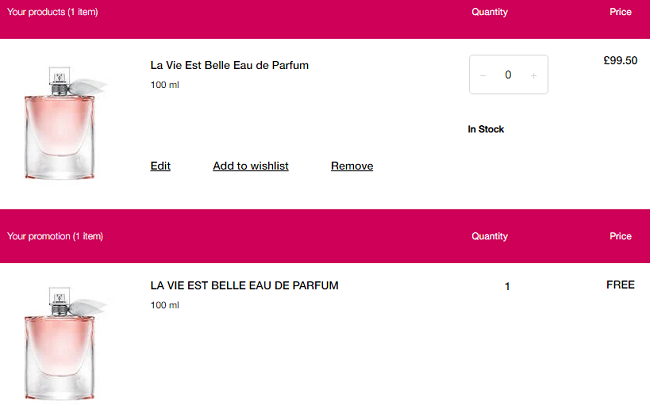
Task: Click the £99.50 price
Action: click(x=620, y=61)
